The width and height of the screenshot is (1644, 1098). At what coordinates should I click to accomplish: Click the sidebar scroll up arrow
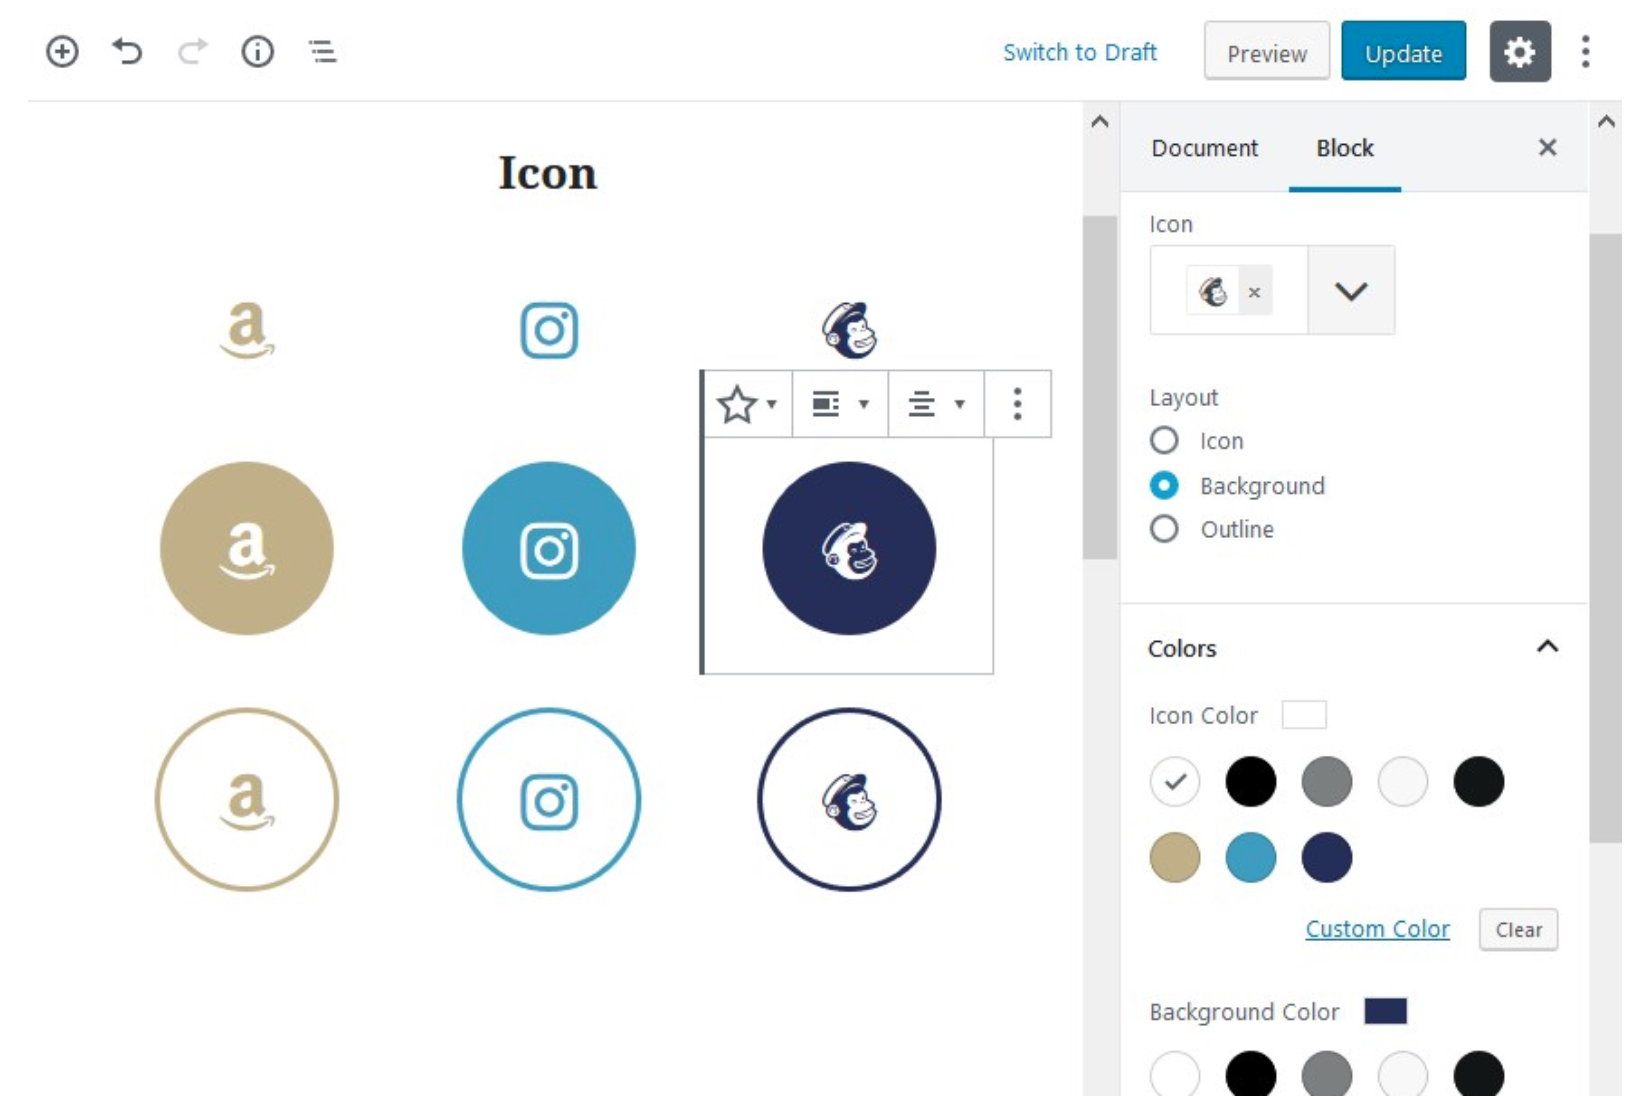click(x=1606, y=122)
